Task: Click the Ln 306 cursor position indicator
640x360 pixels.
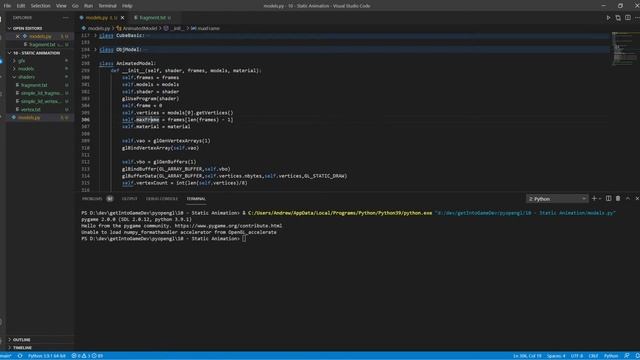Action: click(527, 356)
